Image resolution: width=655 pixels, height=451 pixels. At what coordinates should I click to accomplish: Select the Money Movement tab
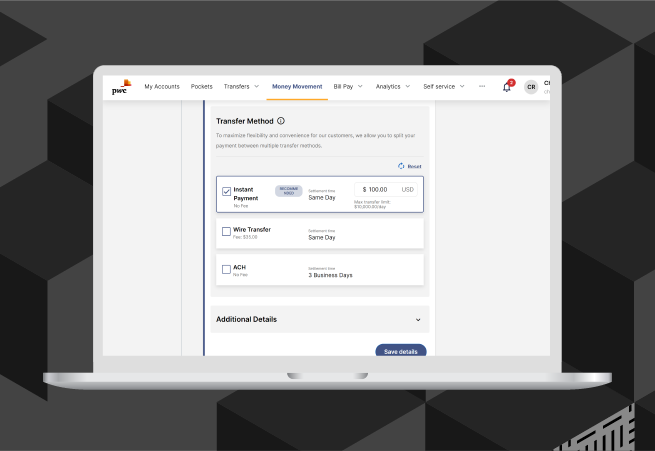[x=297, y=87]
